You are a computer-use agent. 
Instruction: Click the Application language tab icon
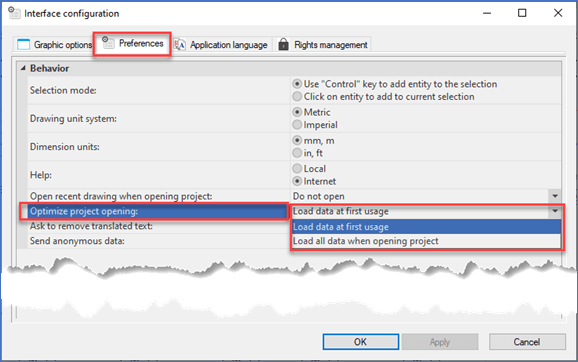180,45
